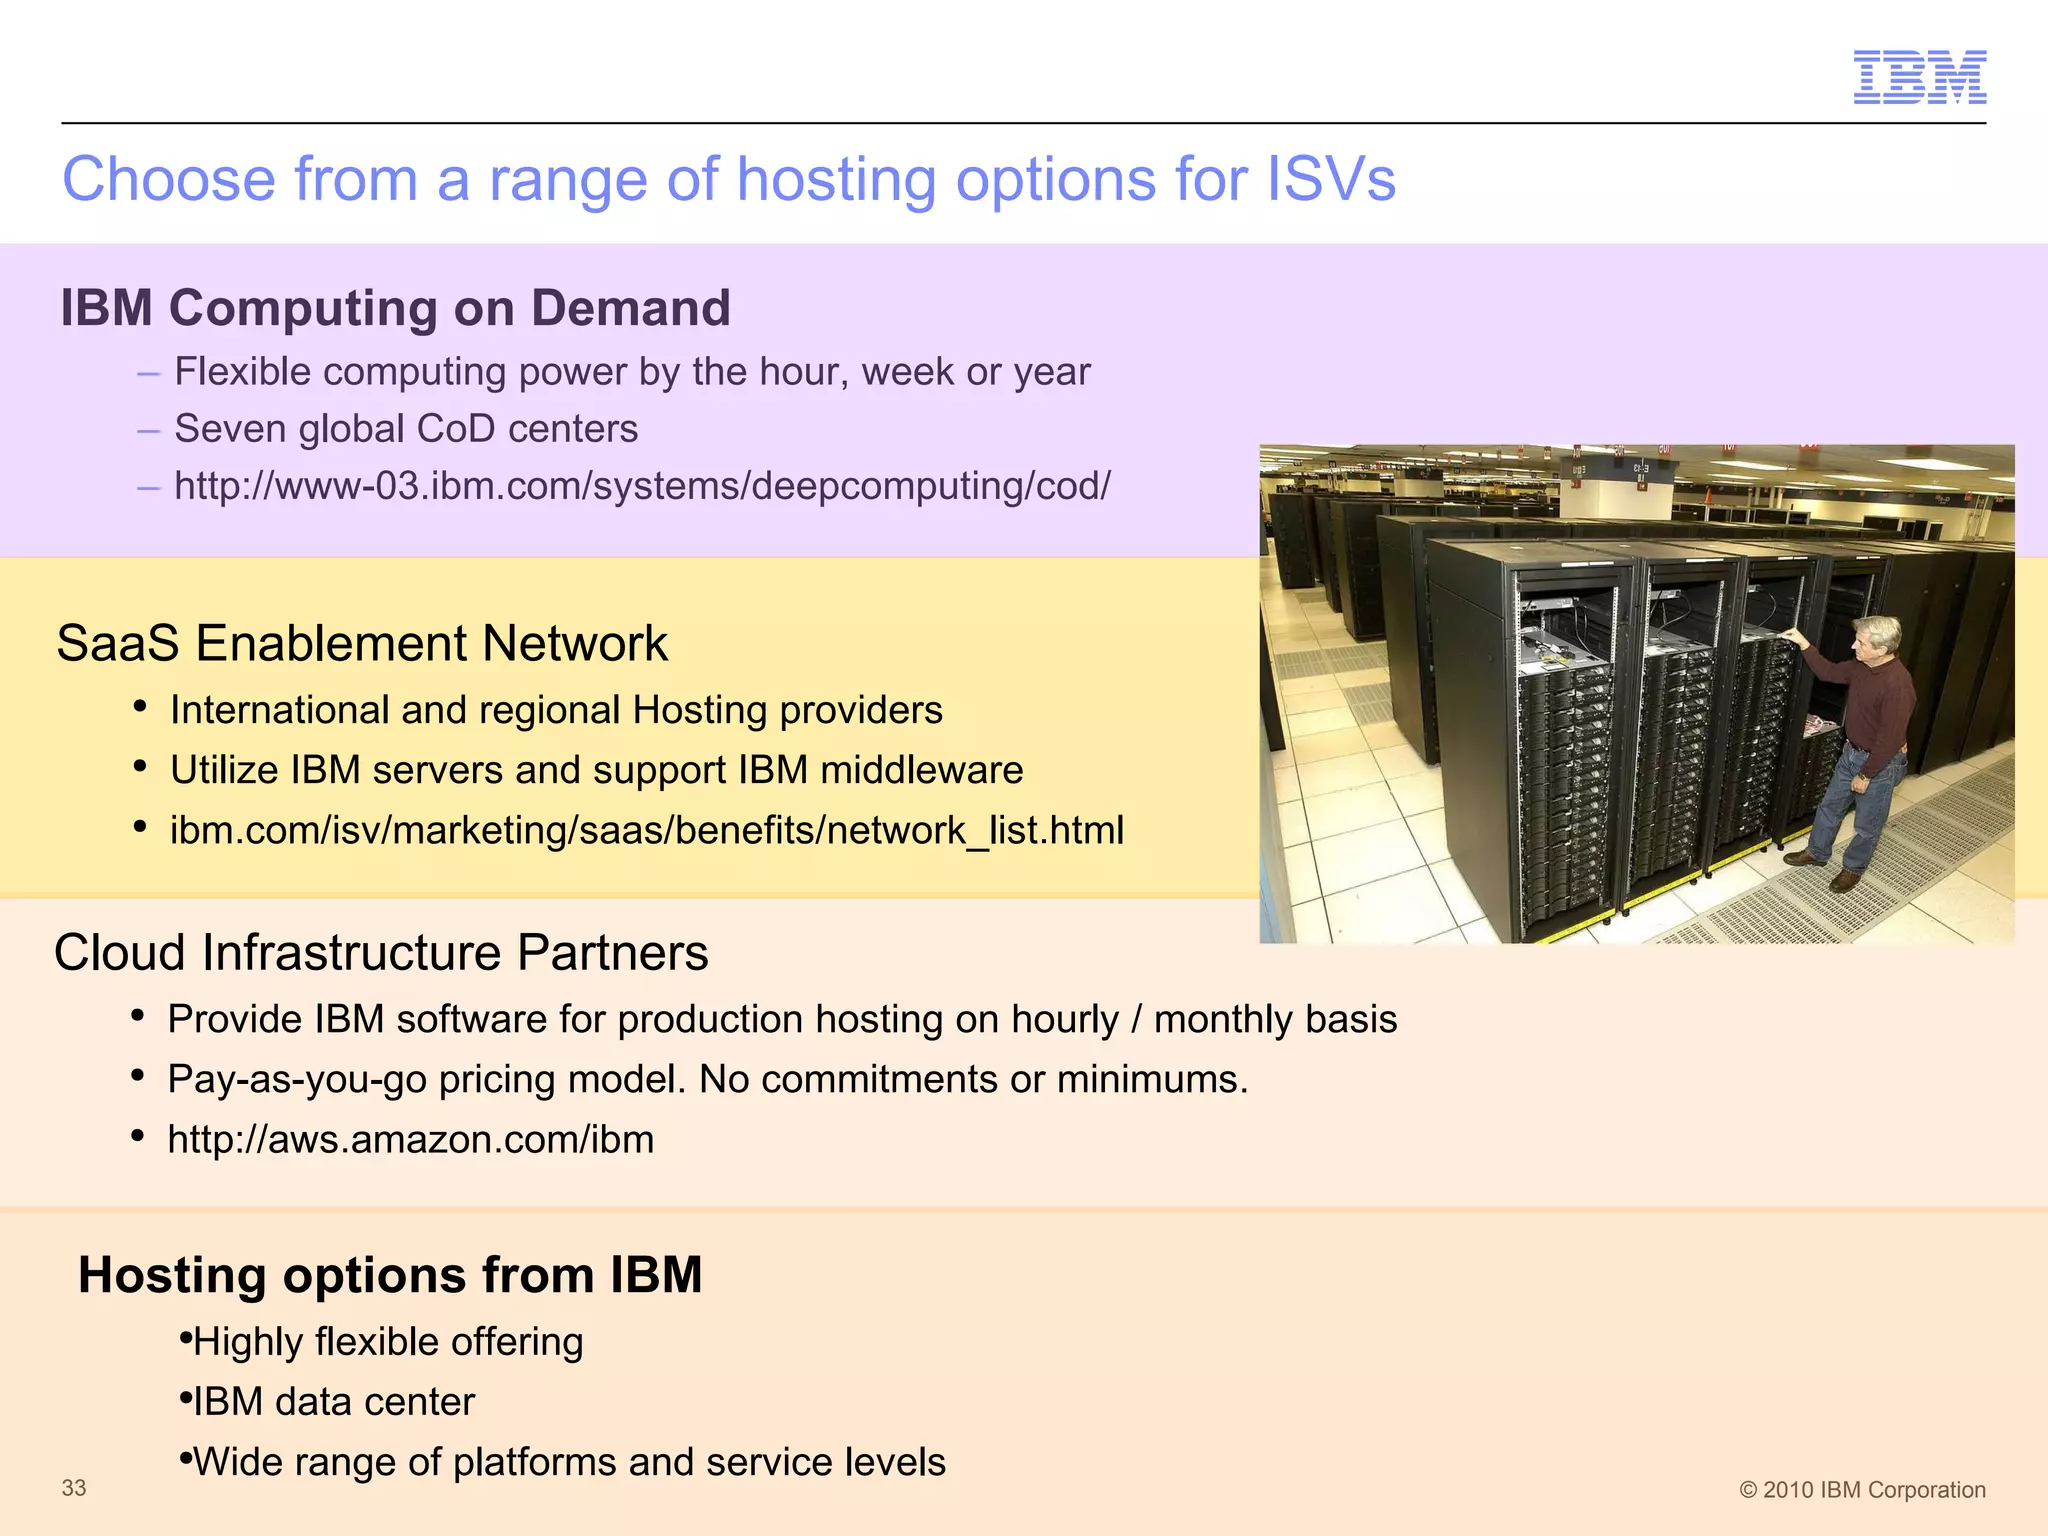The width and height of the screenshot is (2048, 1536).
Task: Open the aws.amazon.com/ibm link
Action: click(x=410, y=1139)
